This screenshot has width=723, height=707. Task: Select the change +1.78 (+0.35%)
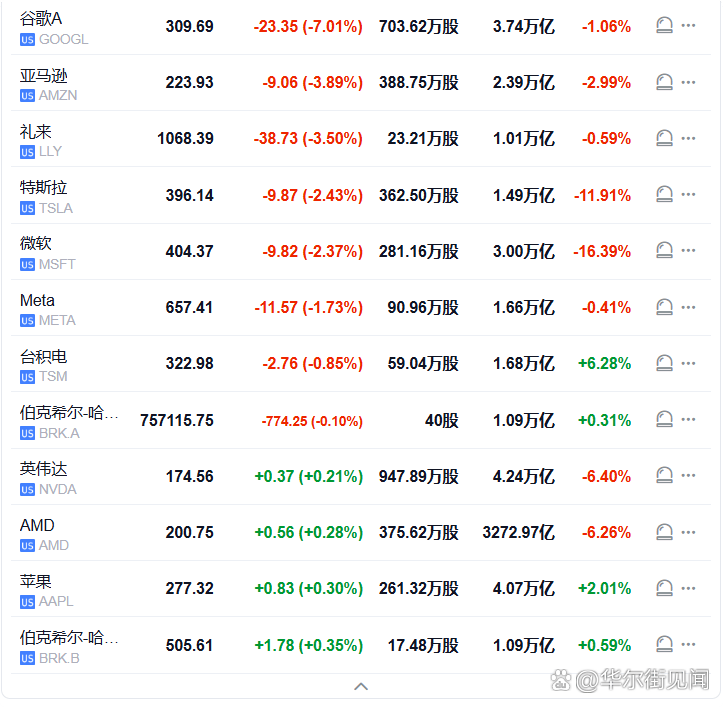pyautogui.click(x=308, y=645)
